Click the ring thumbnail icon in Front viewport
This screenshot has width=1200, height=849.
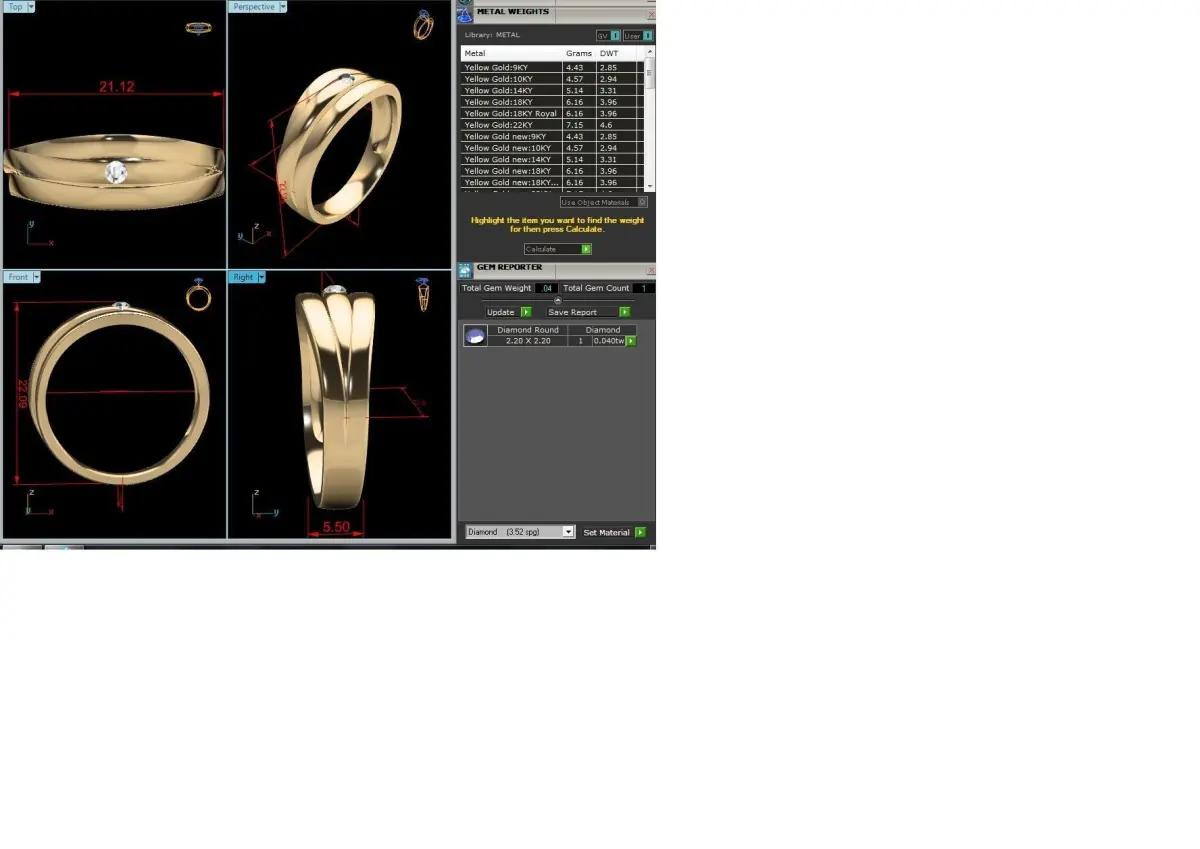(199, 295)
